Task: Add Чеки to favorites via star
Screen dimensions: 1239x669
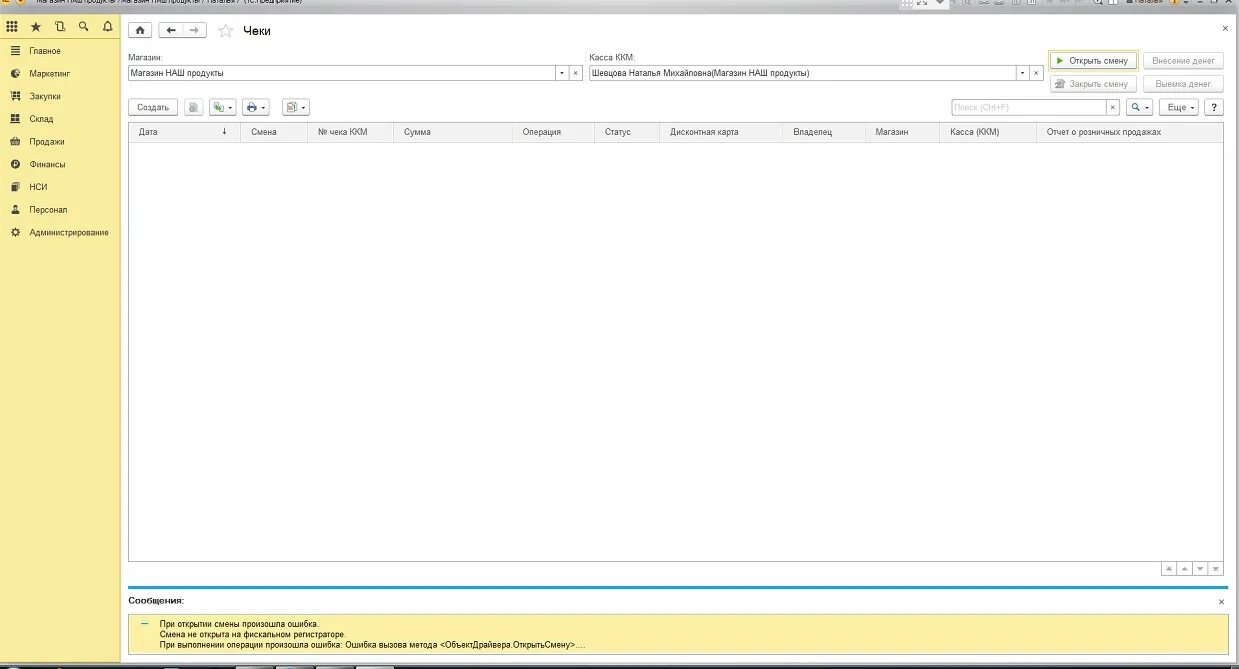Action: 225,31
